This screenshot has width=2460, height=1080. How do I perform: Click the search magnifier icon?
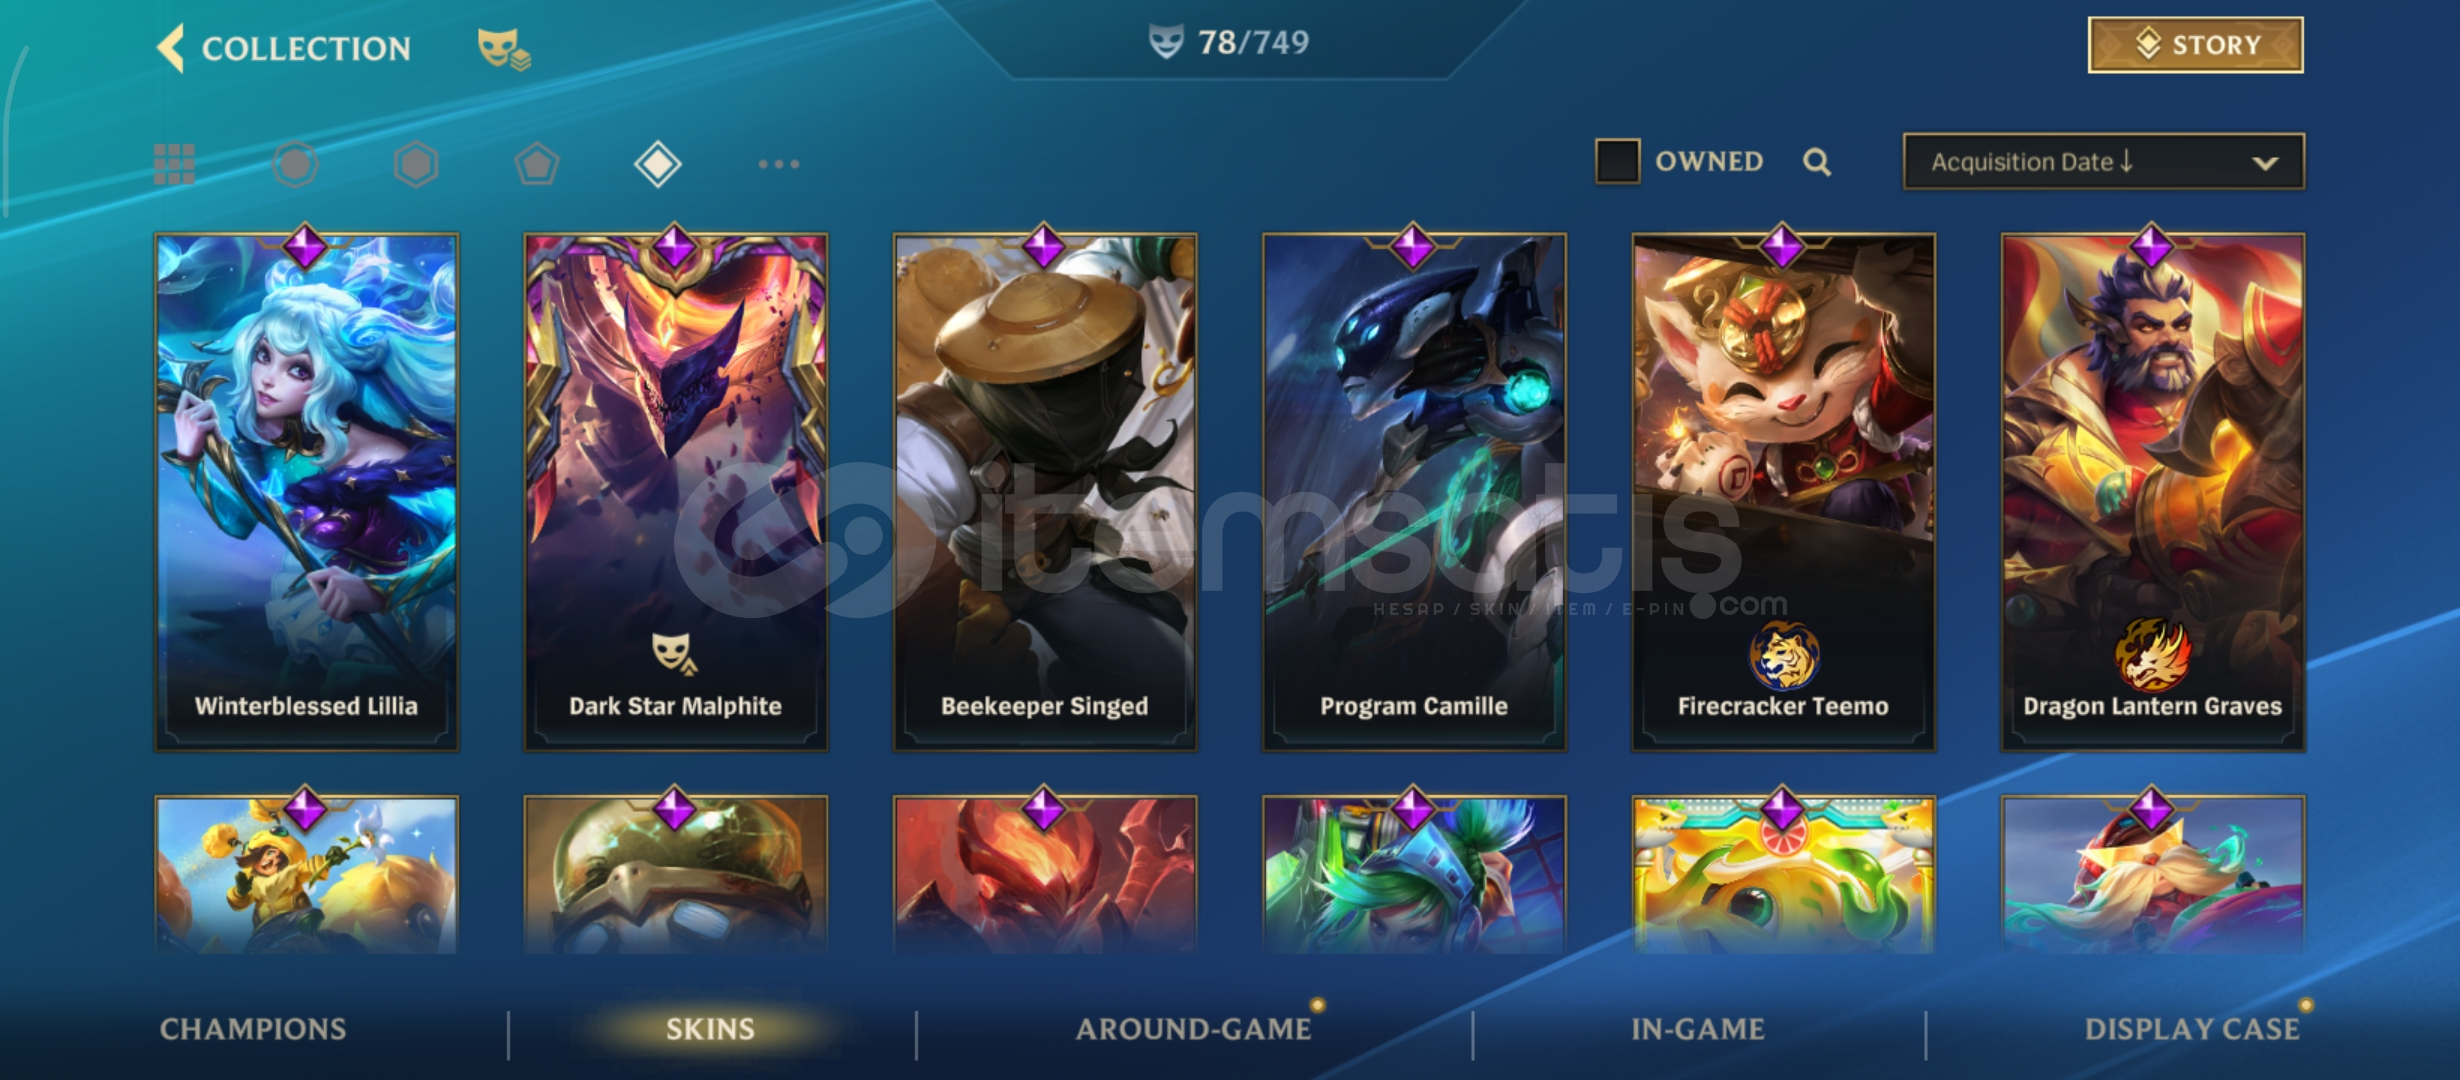click(1817, 162)
